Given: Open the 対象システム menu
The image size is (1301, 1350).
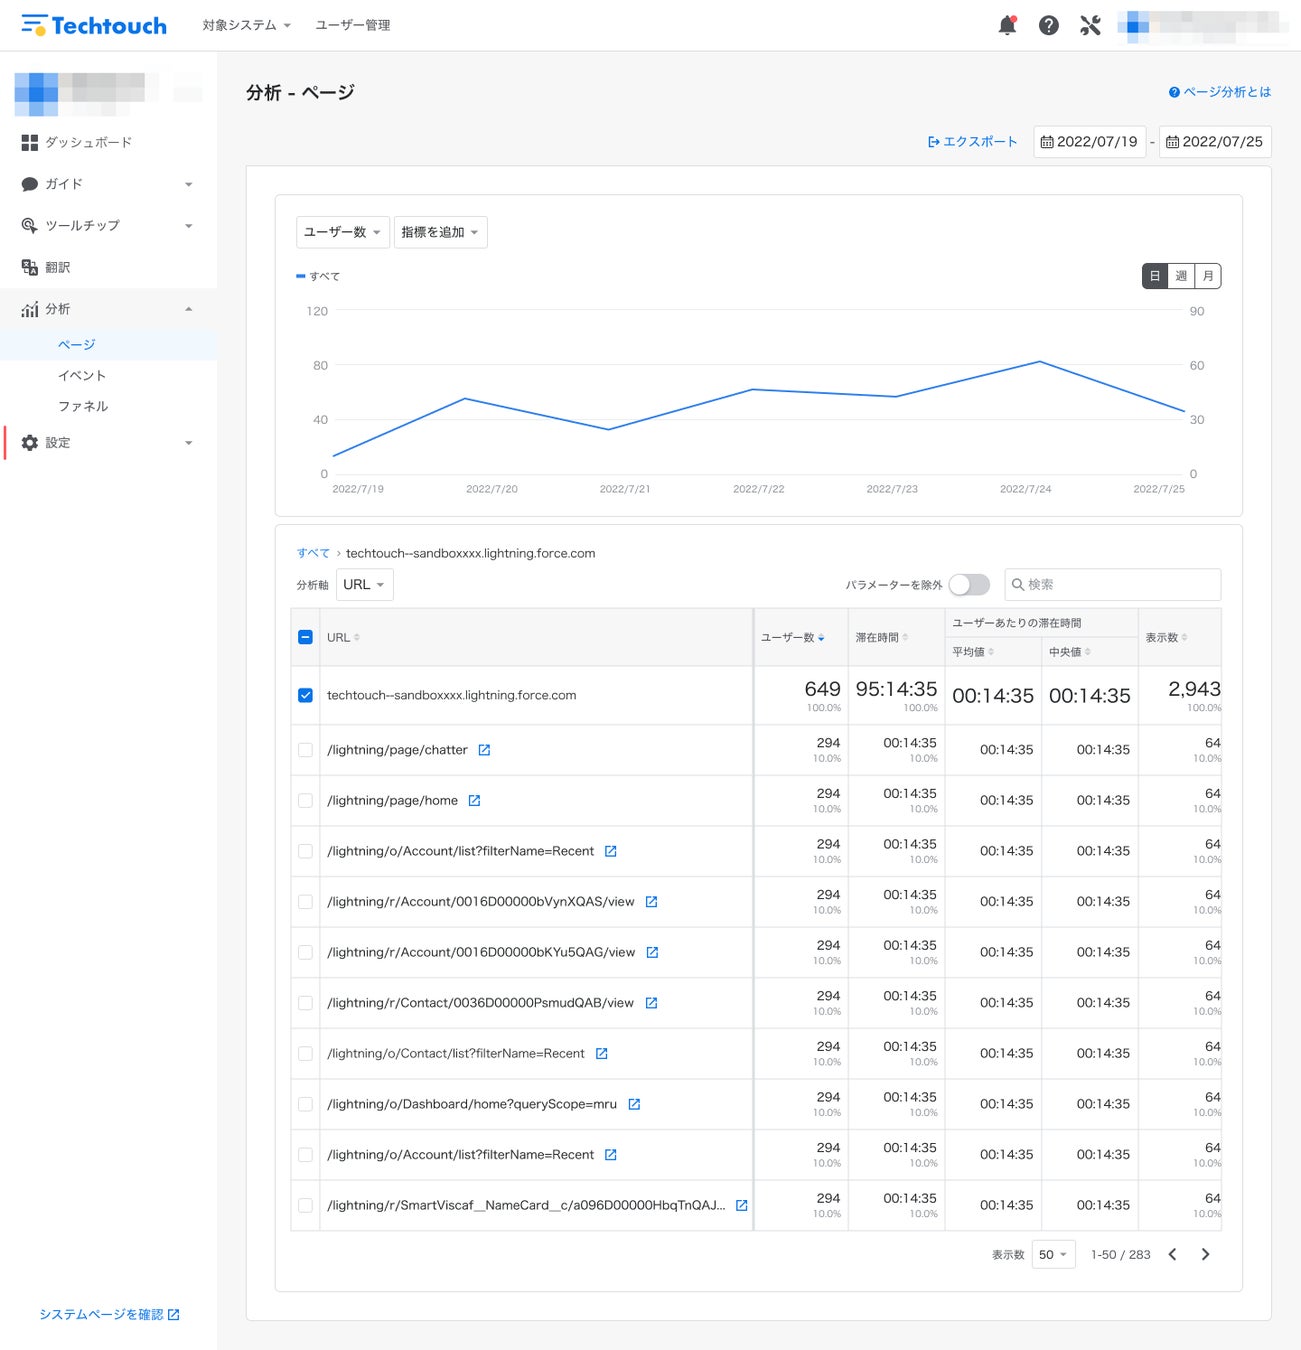Looking at the screenshot, I should pos(246,25).
